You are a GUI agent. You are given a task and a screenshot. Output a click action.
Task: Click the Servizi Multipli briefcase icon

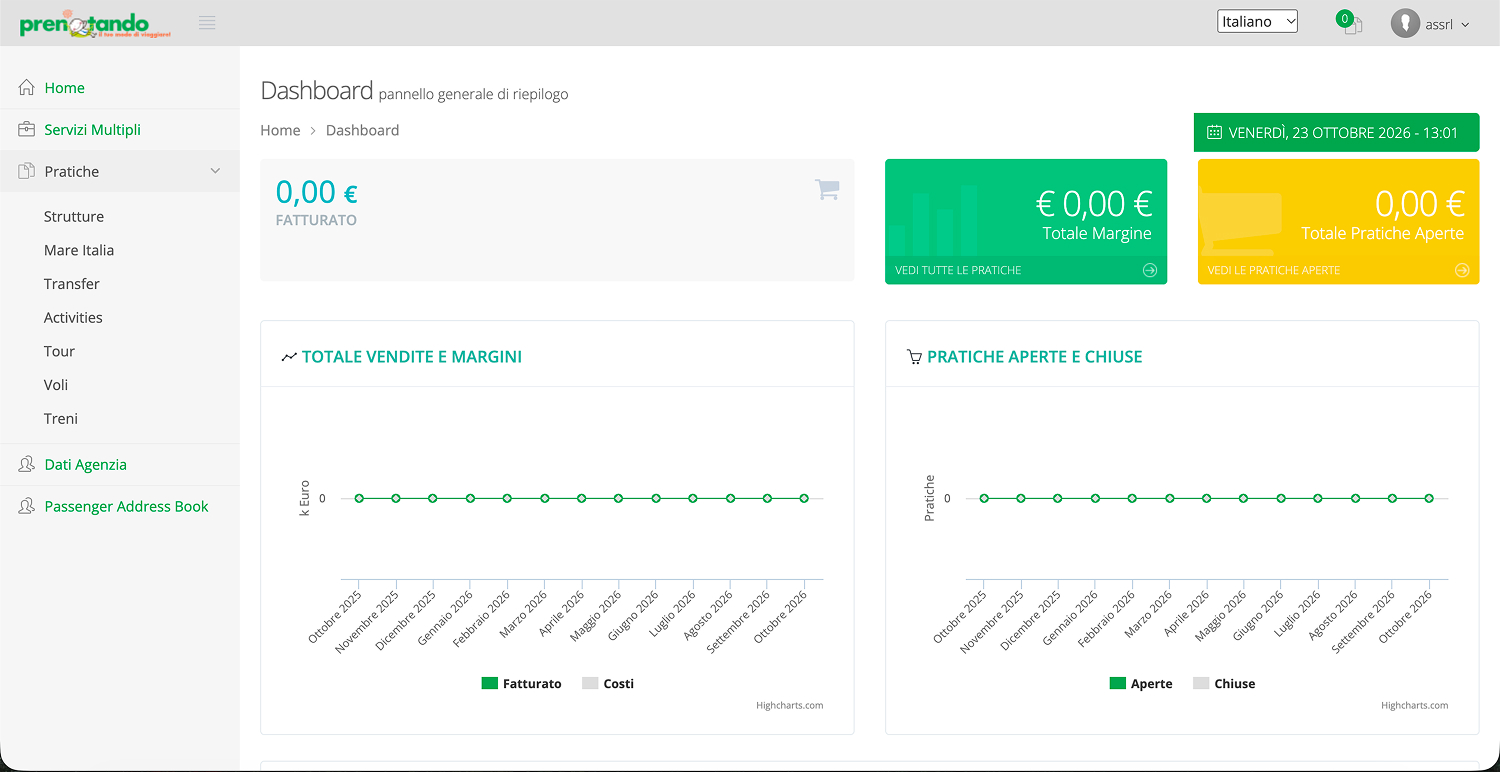pyautogui.click(x=27, y=130)
